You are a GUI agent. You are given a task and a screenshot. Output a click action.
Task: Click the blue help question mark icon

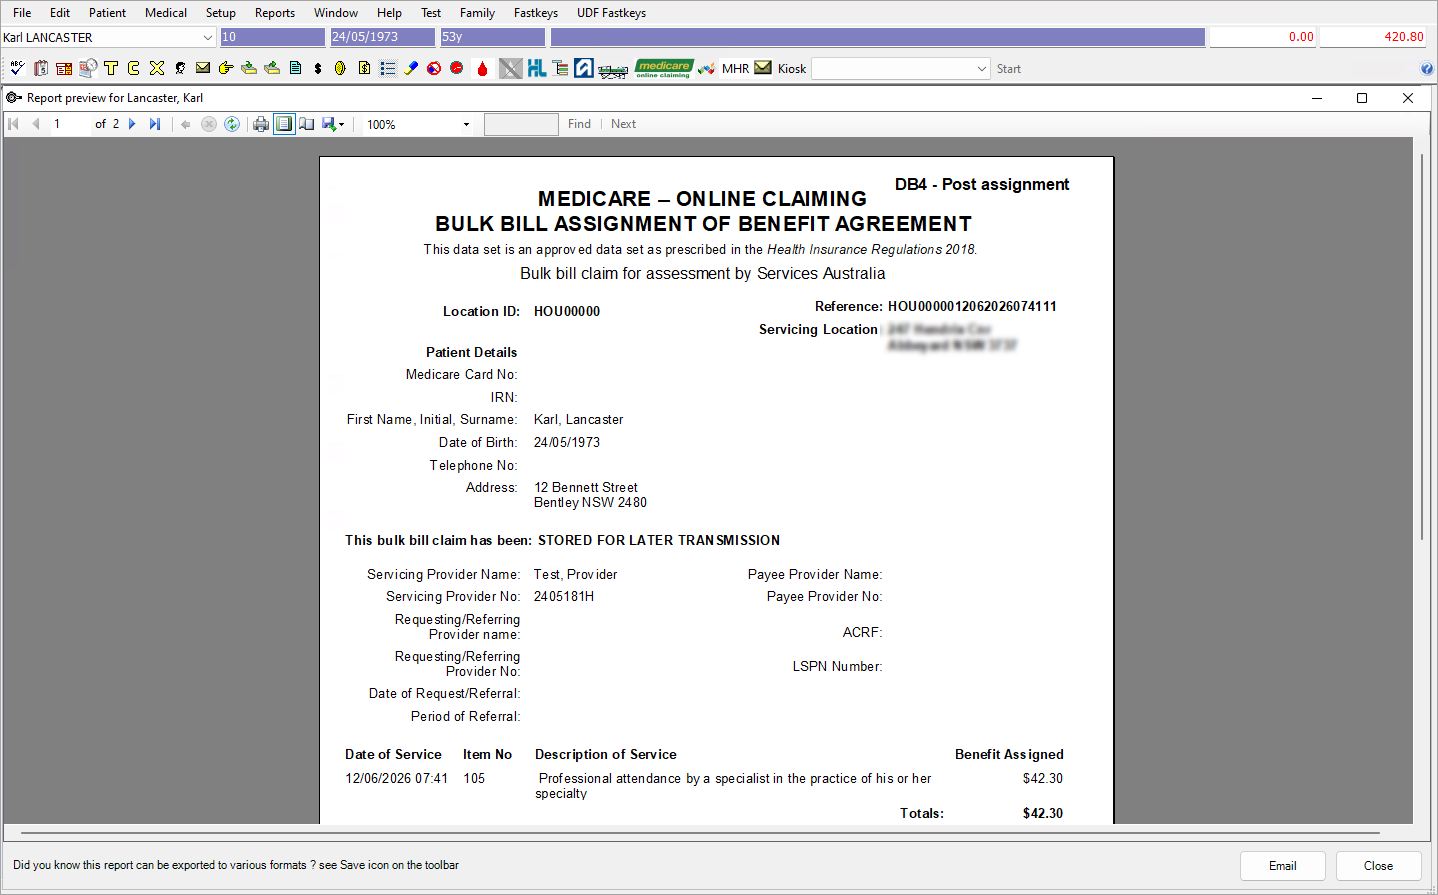tap(1427, 69)
